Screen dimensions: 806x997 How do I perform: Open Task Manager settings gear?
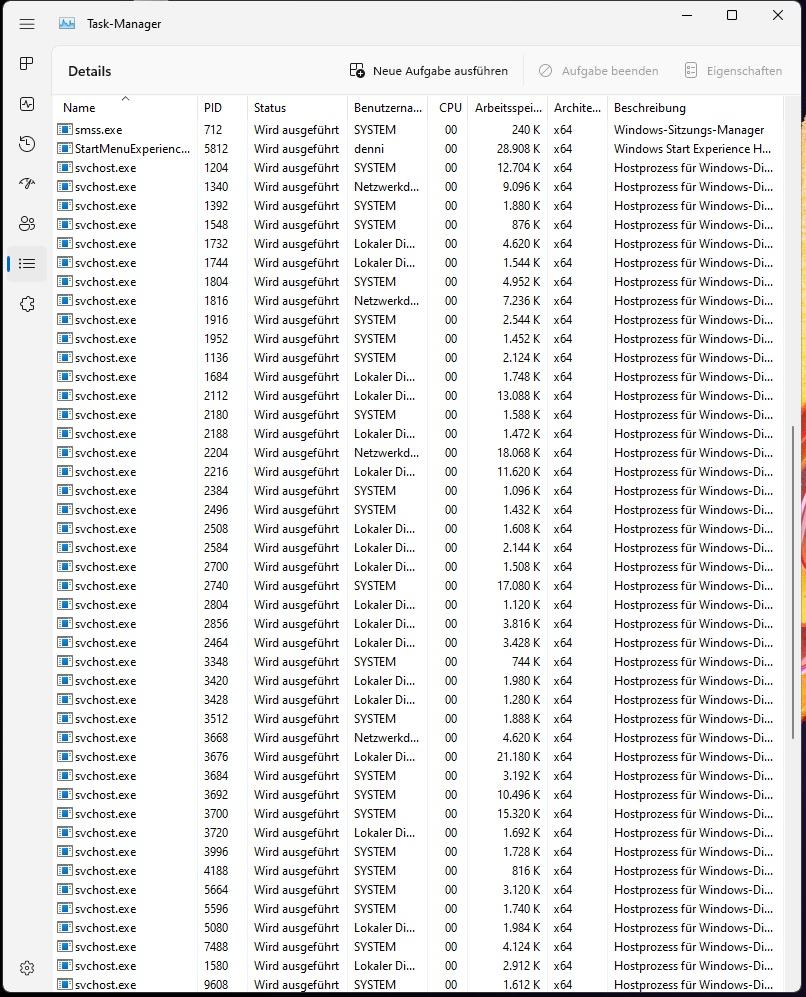[27, 968]
